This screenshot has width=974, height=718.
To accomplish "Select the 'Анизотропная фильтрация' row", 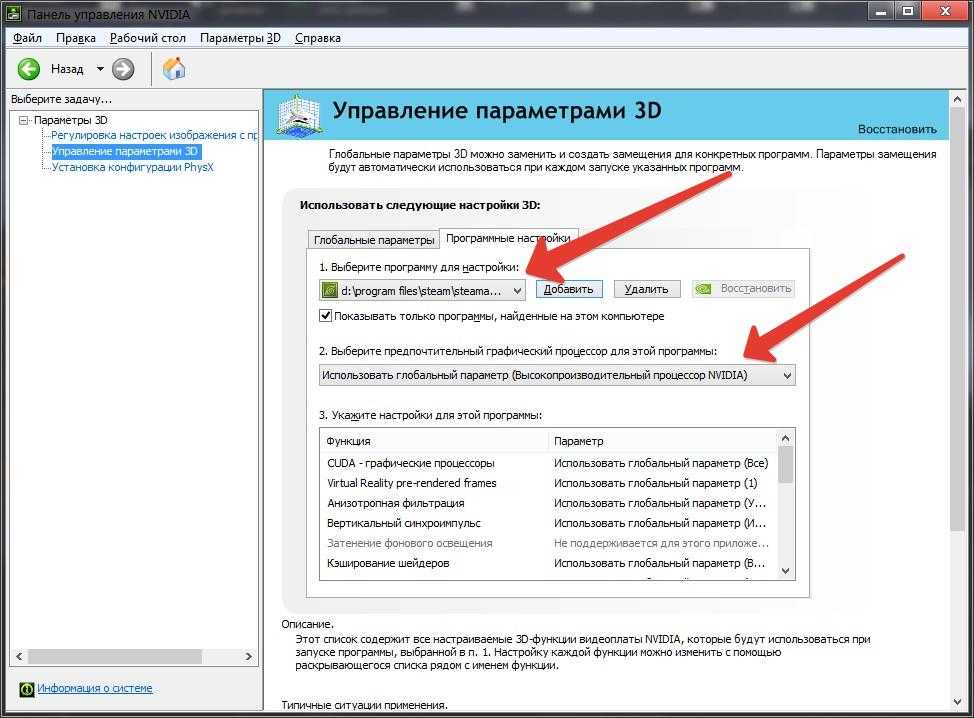I will pyautogui.click(x=547, y=503).
